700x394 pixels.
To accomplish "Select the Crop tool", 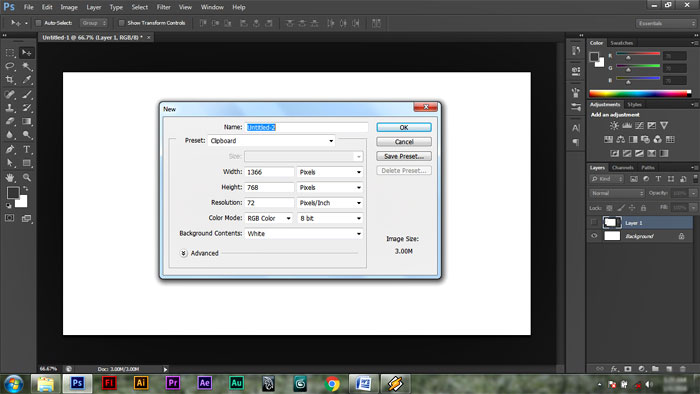I will point(10,80).
